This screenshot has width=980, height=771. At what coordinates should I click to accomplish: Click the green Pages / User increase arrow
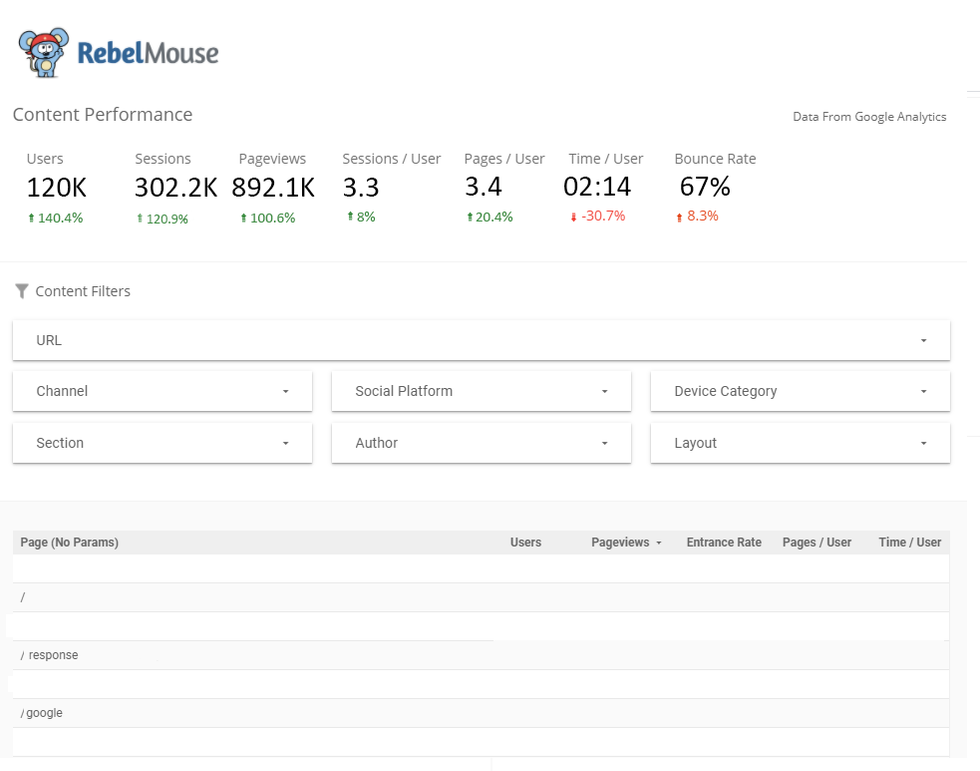(x=469, y=218)
